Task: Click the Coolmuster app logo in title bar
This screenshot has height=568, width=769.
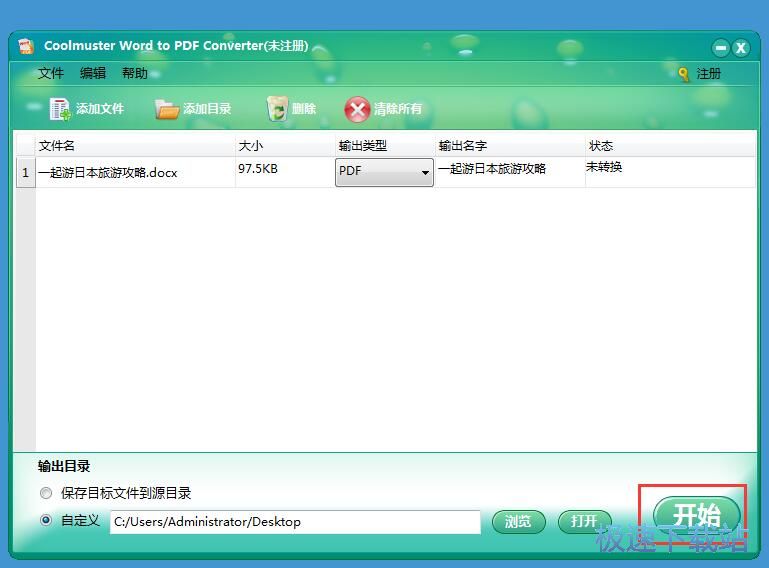Action: pos(26,46)
